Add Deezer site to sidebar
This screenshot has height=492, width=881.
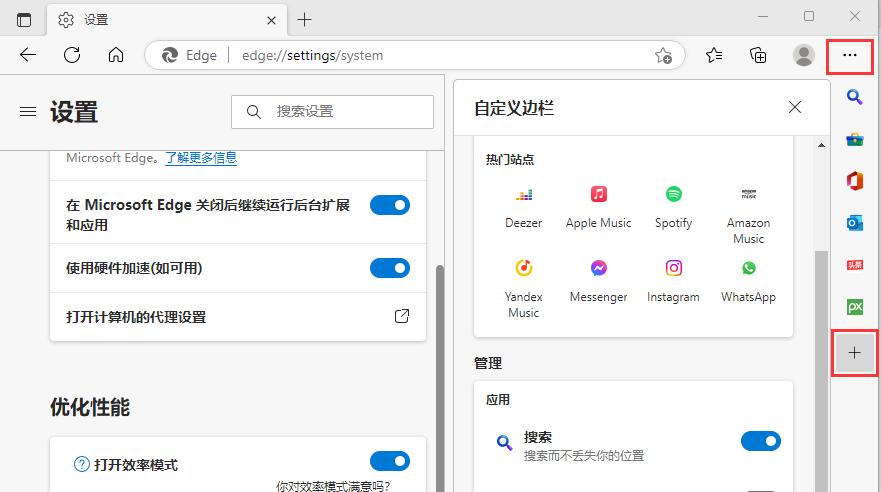(x=524, y=207)
